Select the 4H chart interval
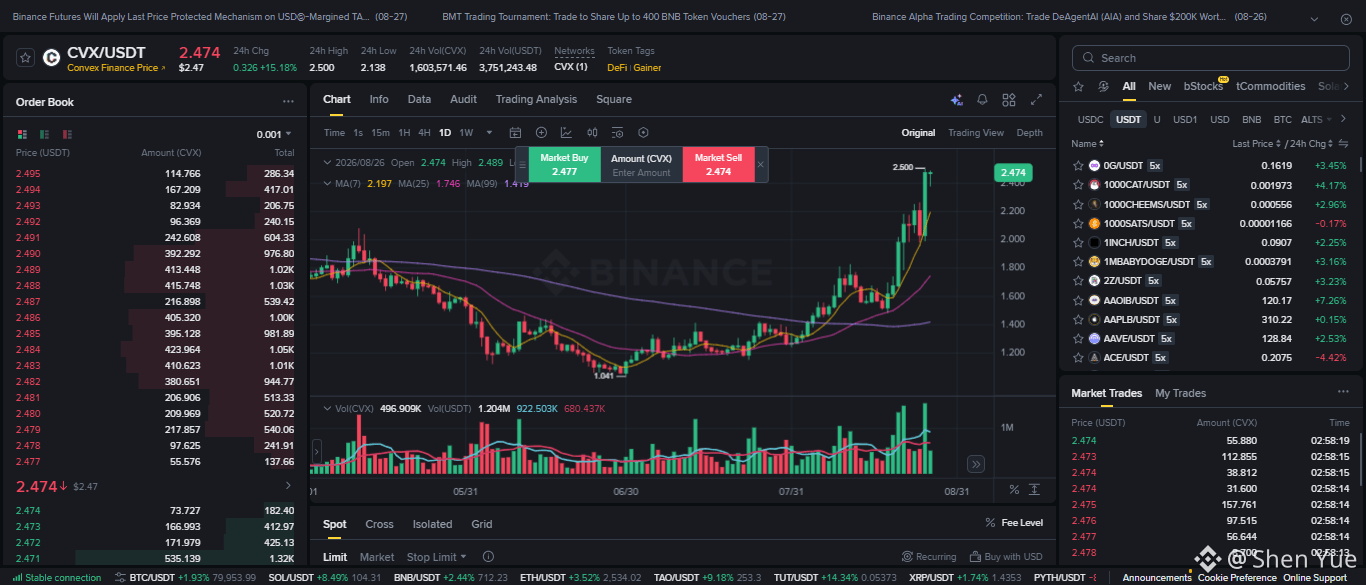Viewport: 1366px width, 585px height. click(x=424, y=132)
